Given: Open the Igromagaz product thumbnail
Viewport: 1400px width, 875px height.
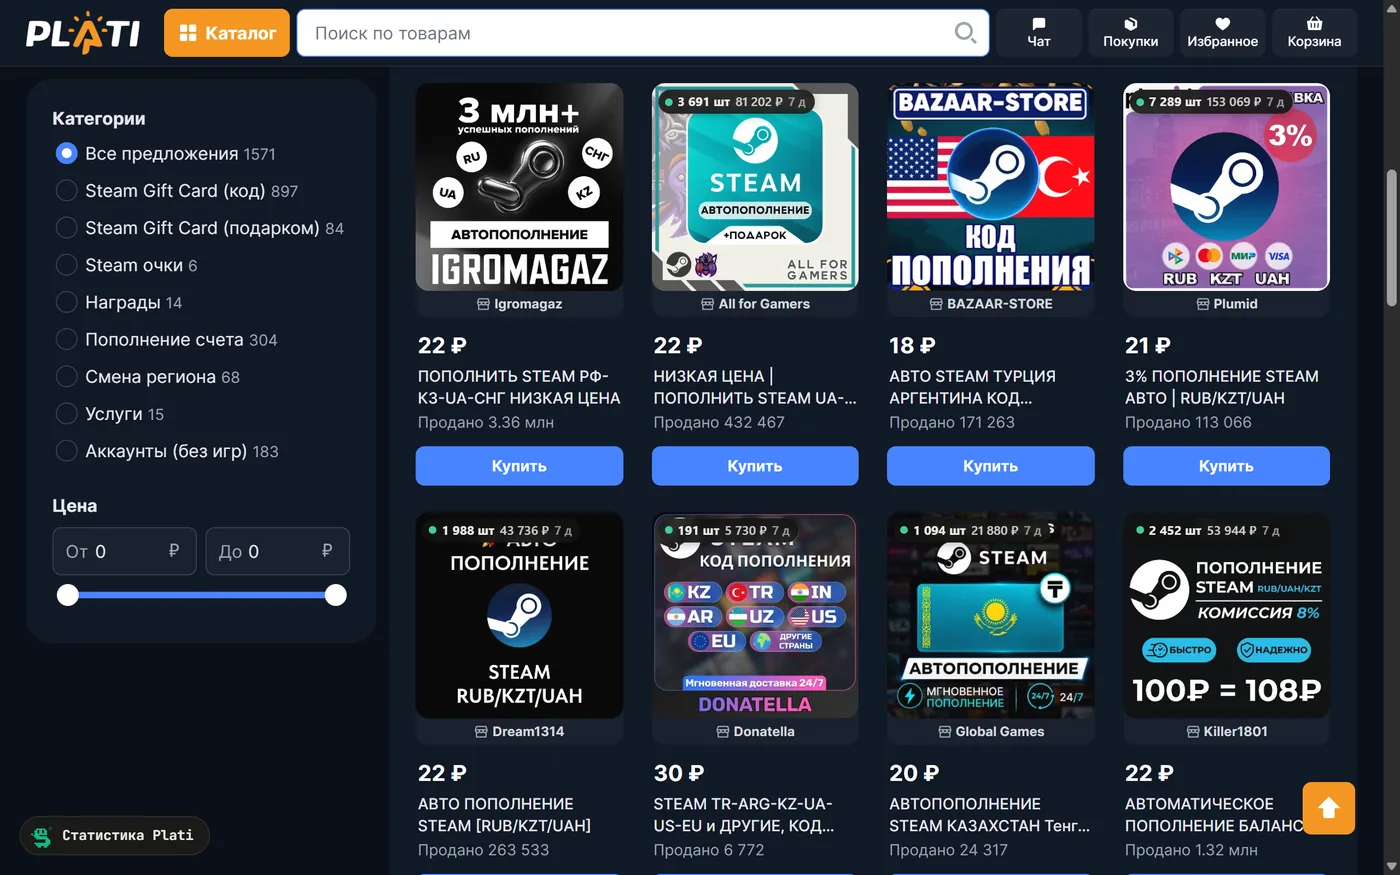Looking at the screenshot, I should pos(519,187).
